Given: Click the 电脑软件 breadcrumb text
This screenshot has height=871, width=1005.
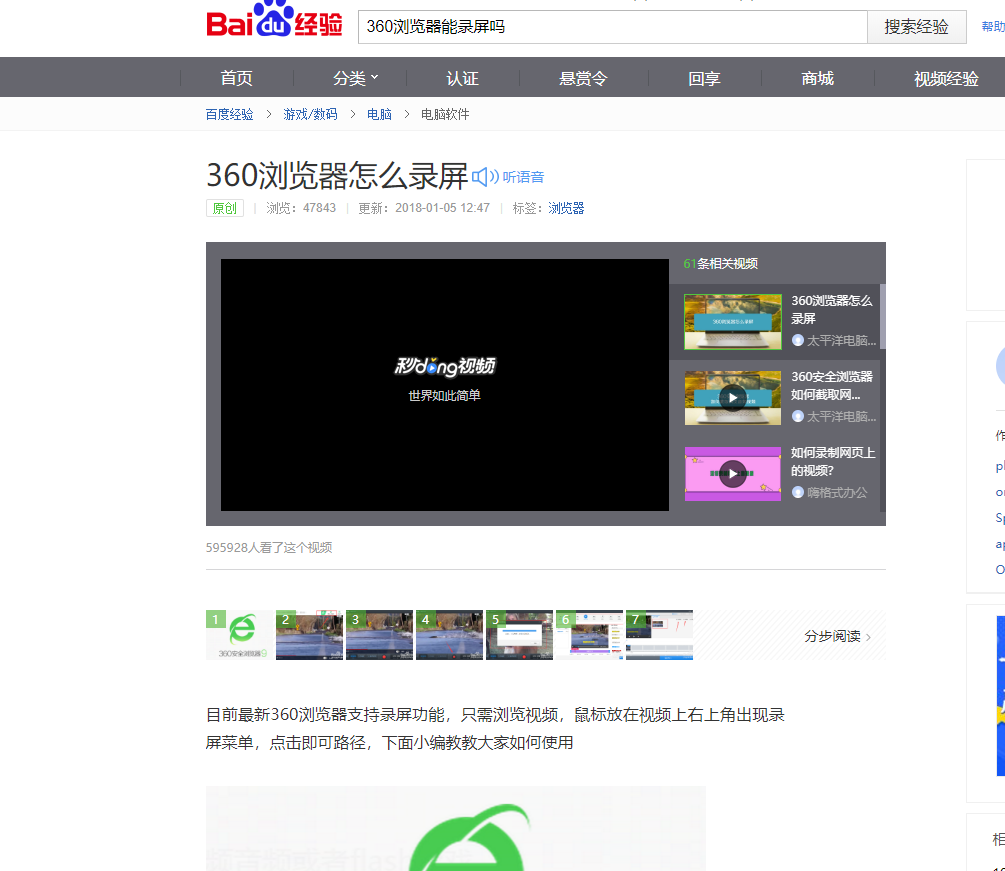Looking at the screenshot, I should point(445,114).
